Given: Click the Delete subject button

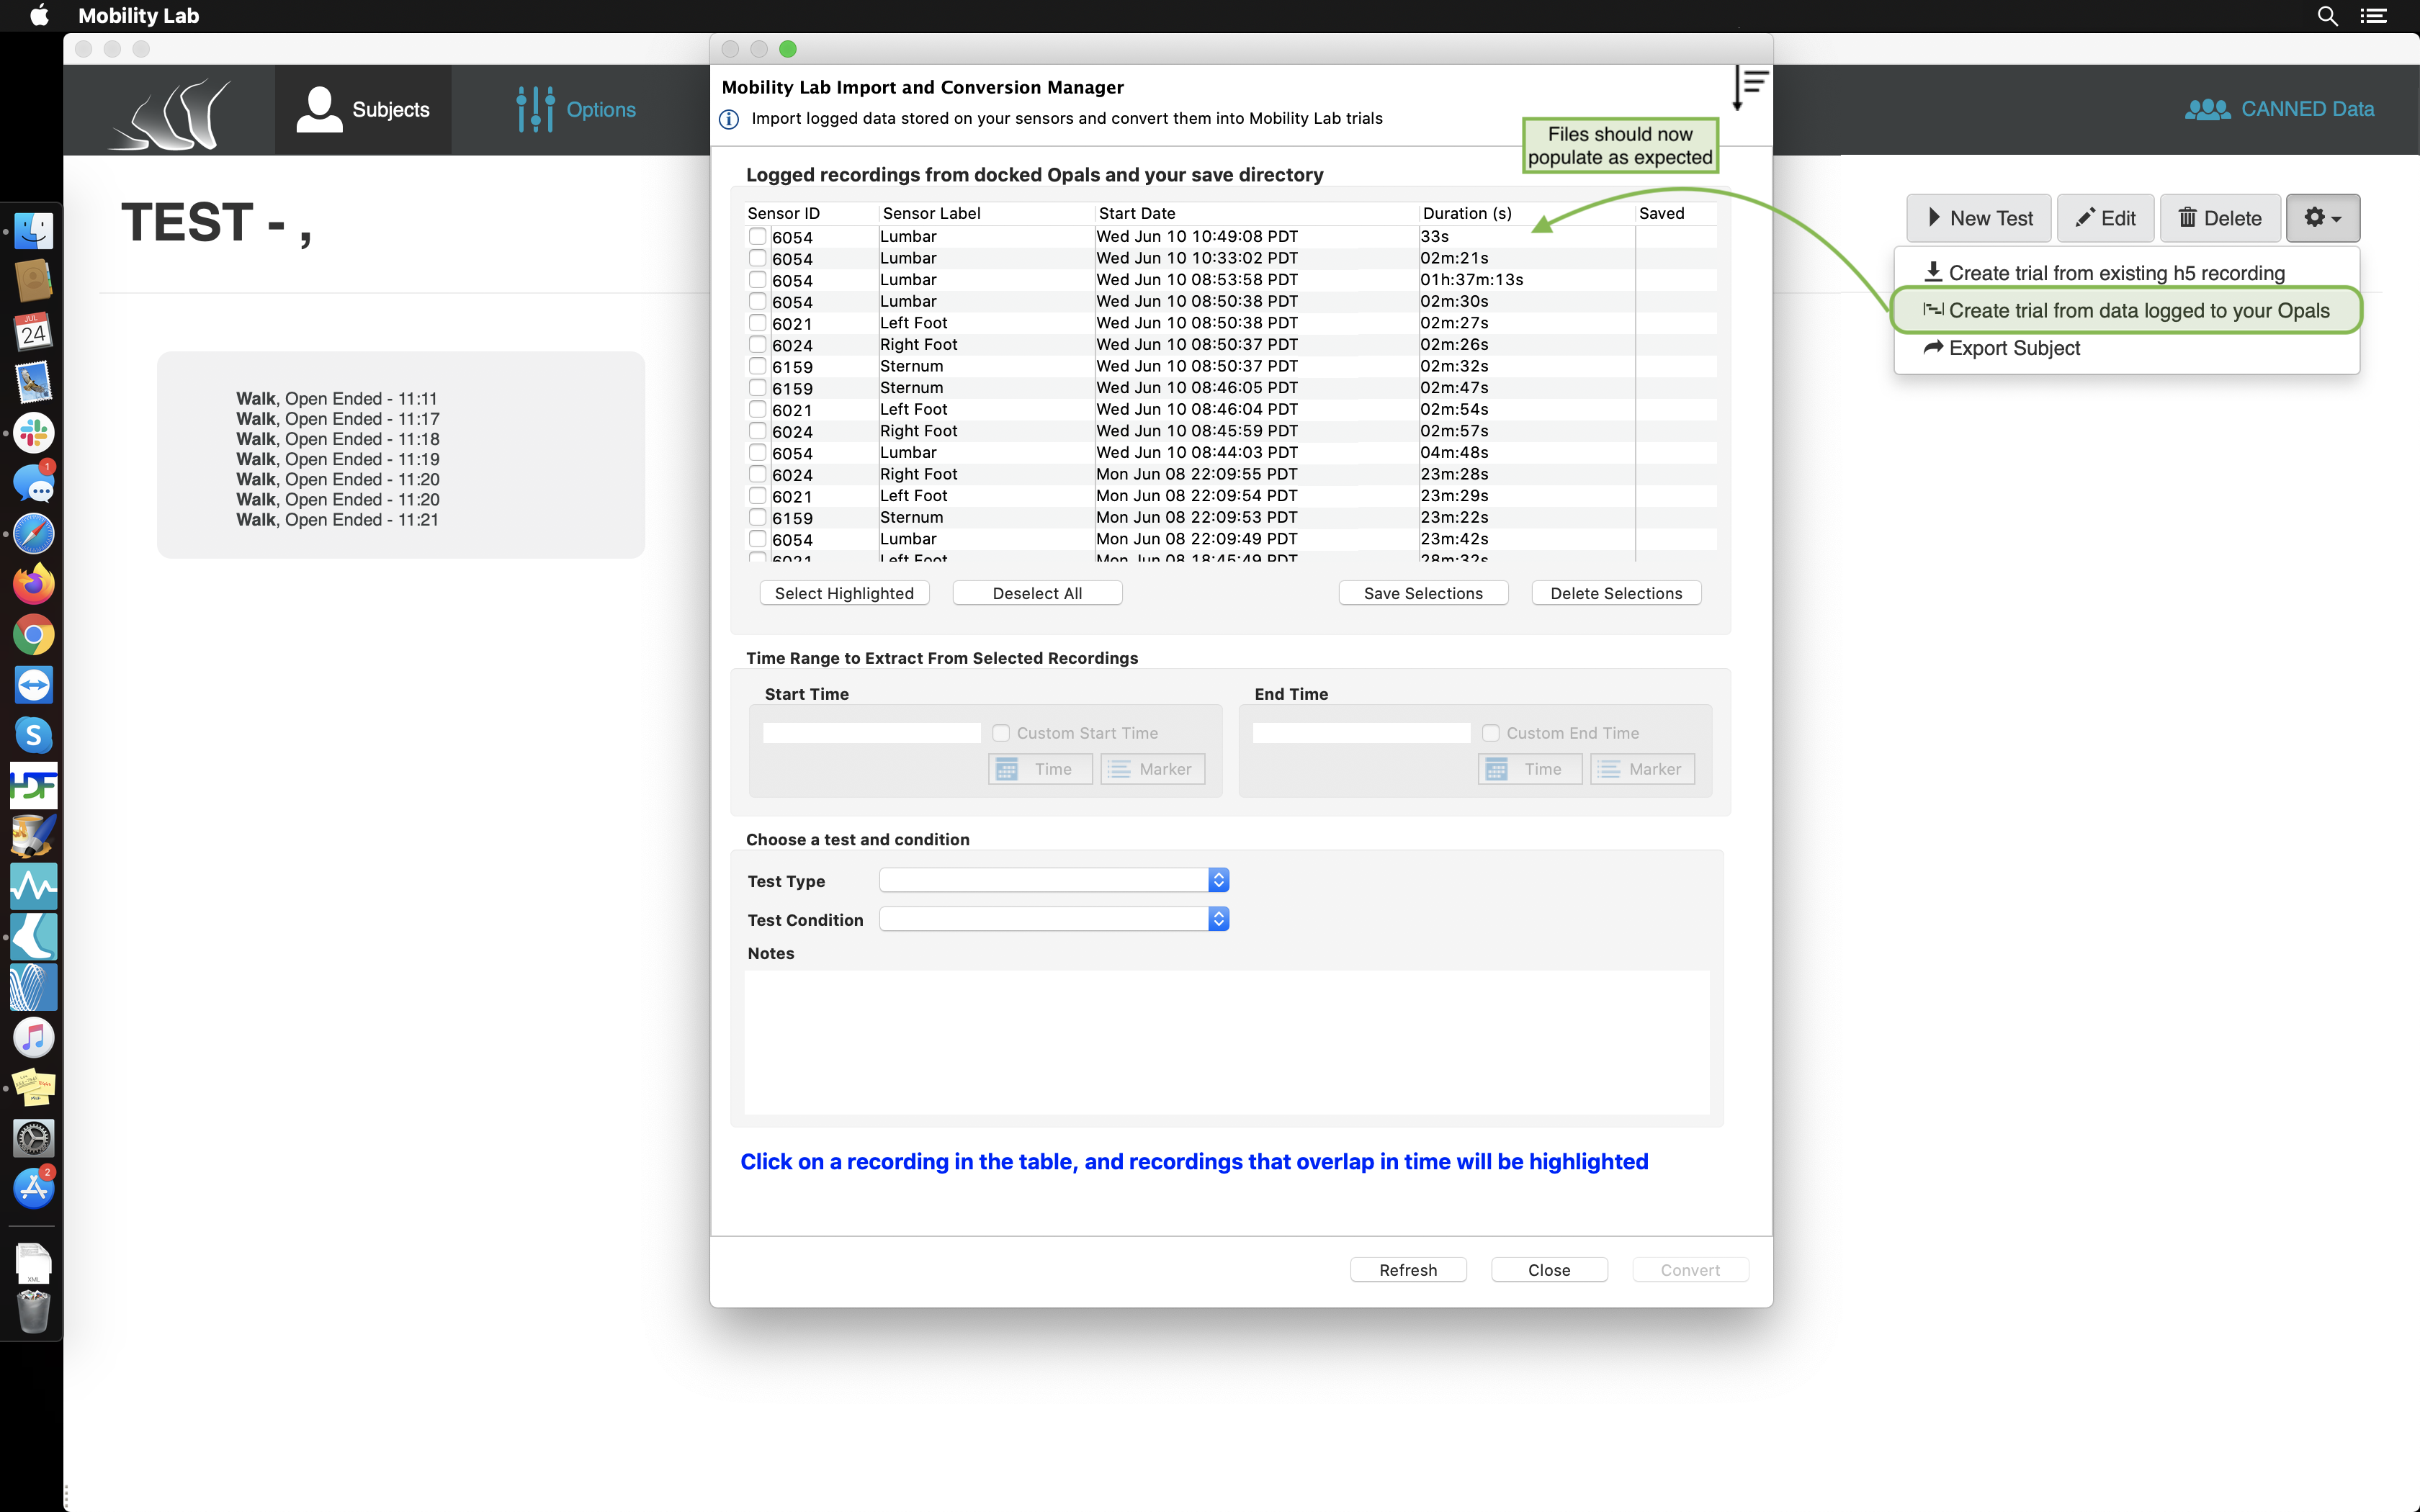Looking at the screenshot, I should 2220,218.
